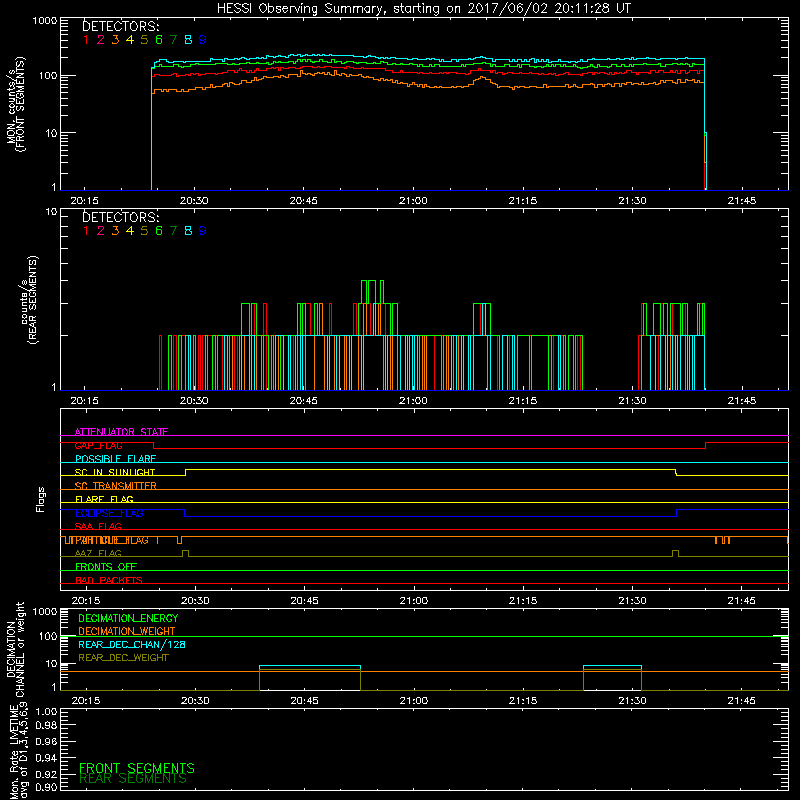800x800 pixels.
Task: Click the 1000 tick on front segments axis
Action: (45, 21)
